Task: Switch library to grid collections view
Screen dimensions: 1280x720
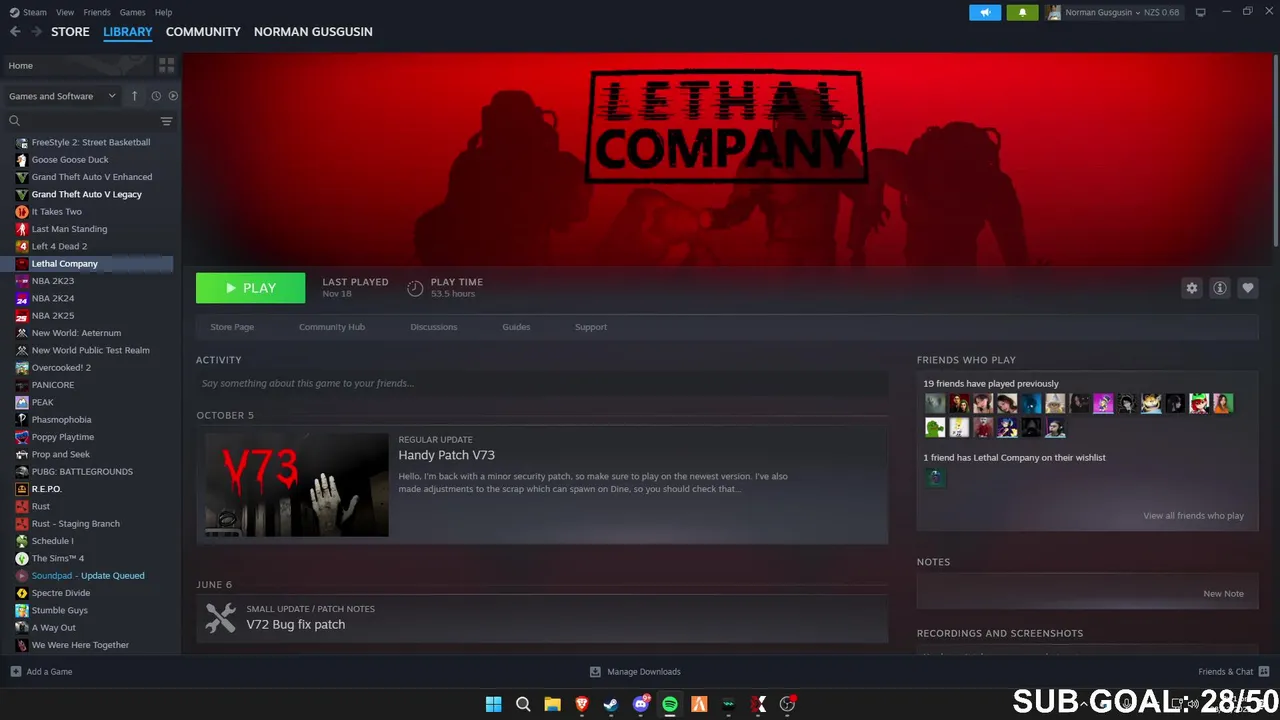Action: (x=166, y=65)
